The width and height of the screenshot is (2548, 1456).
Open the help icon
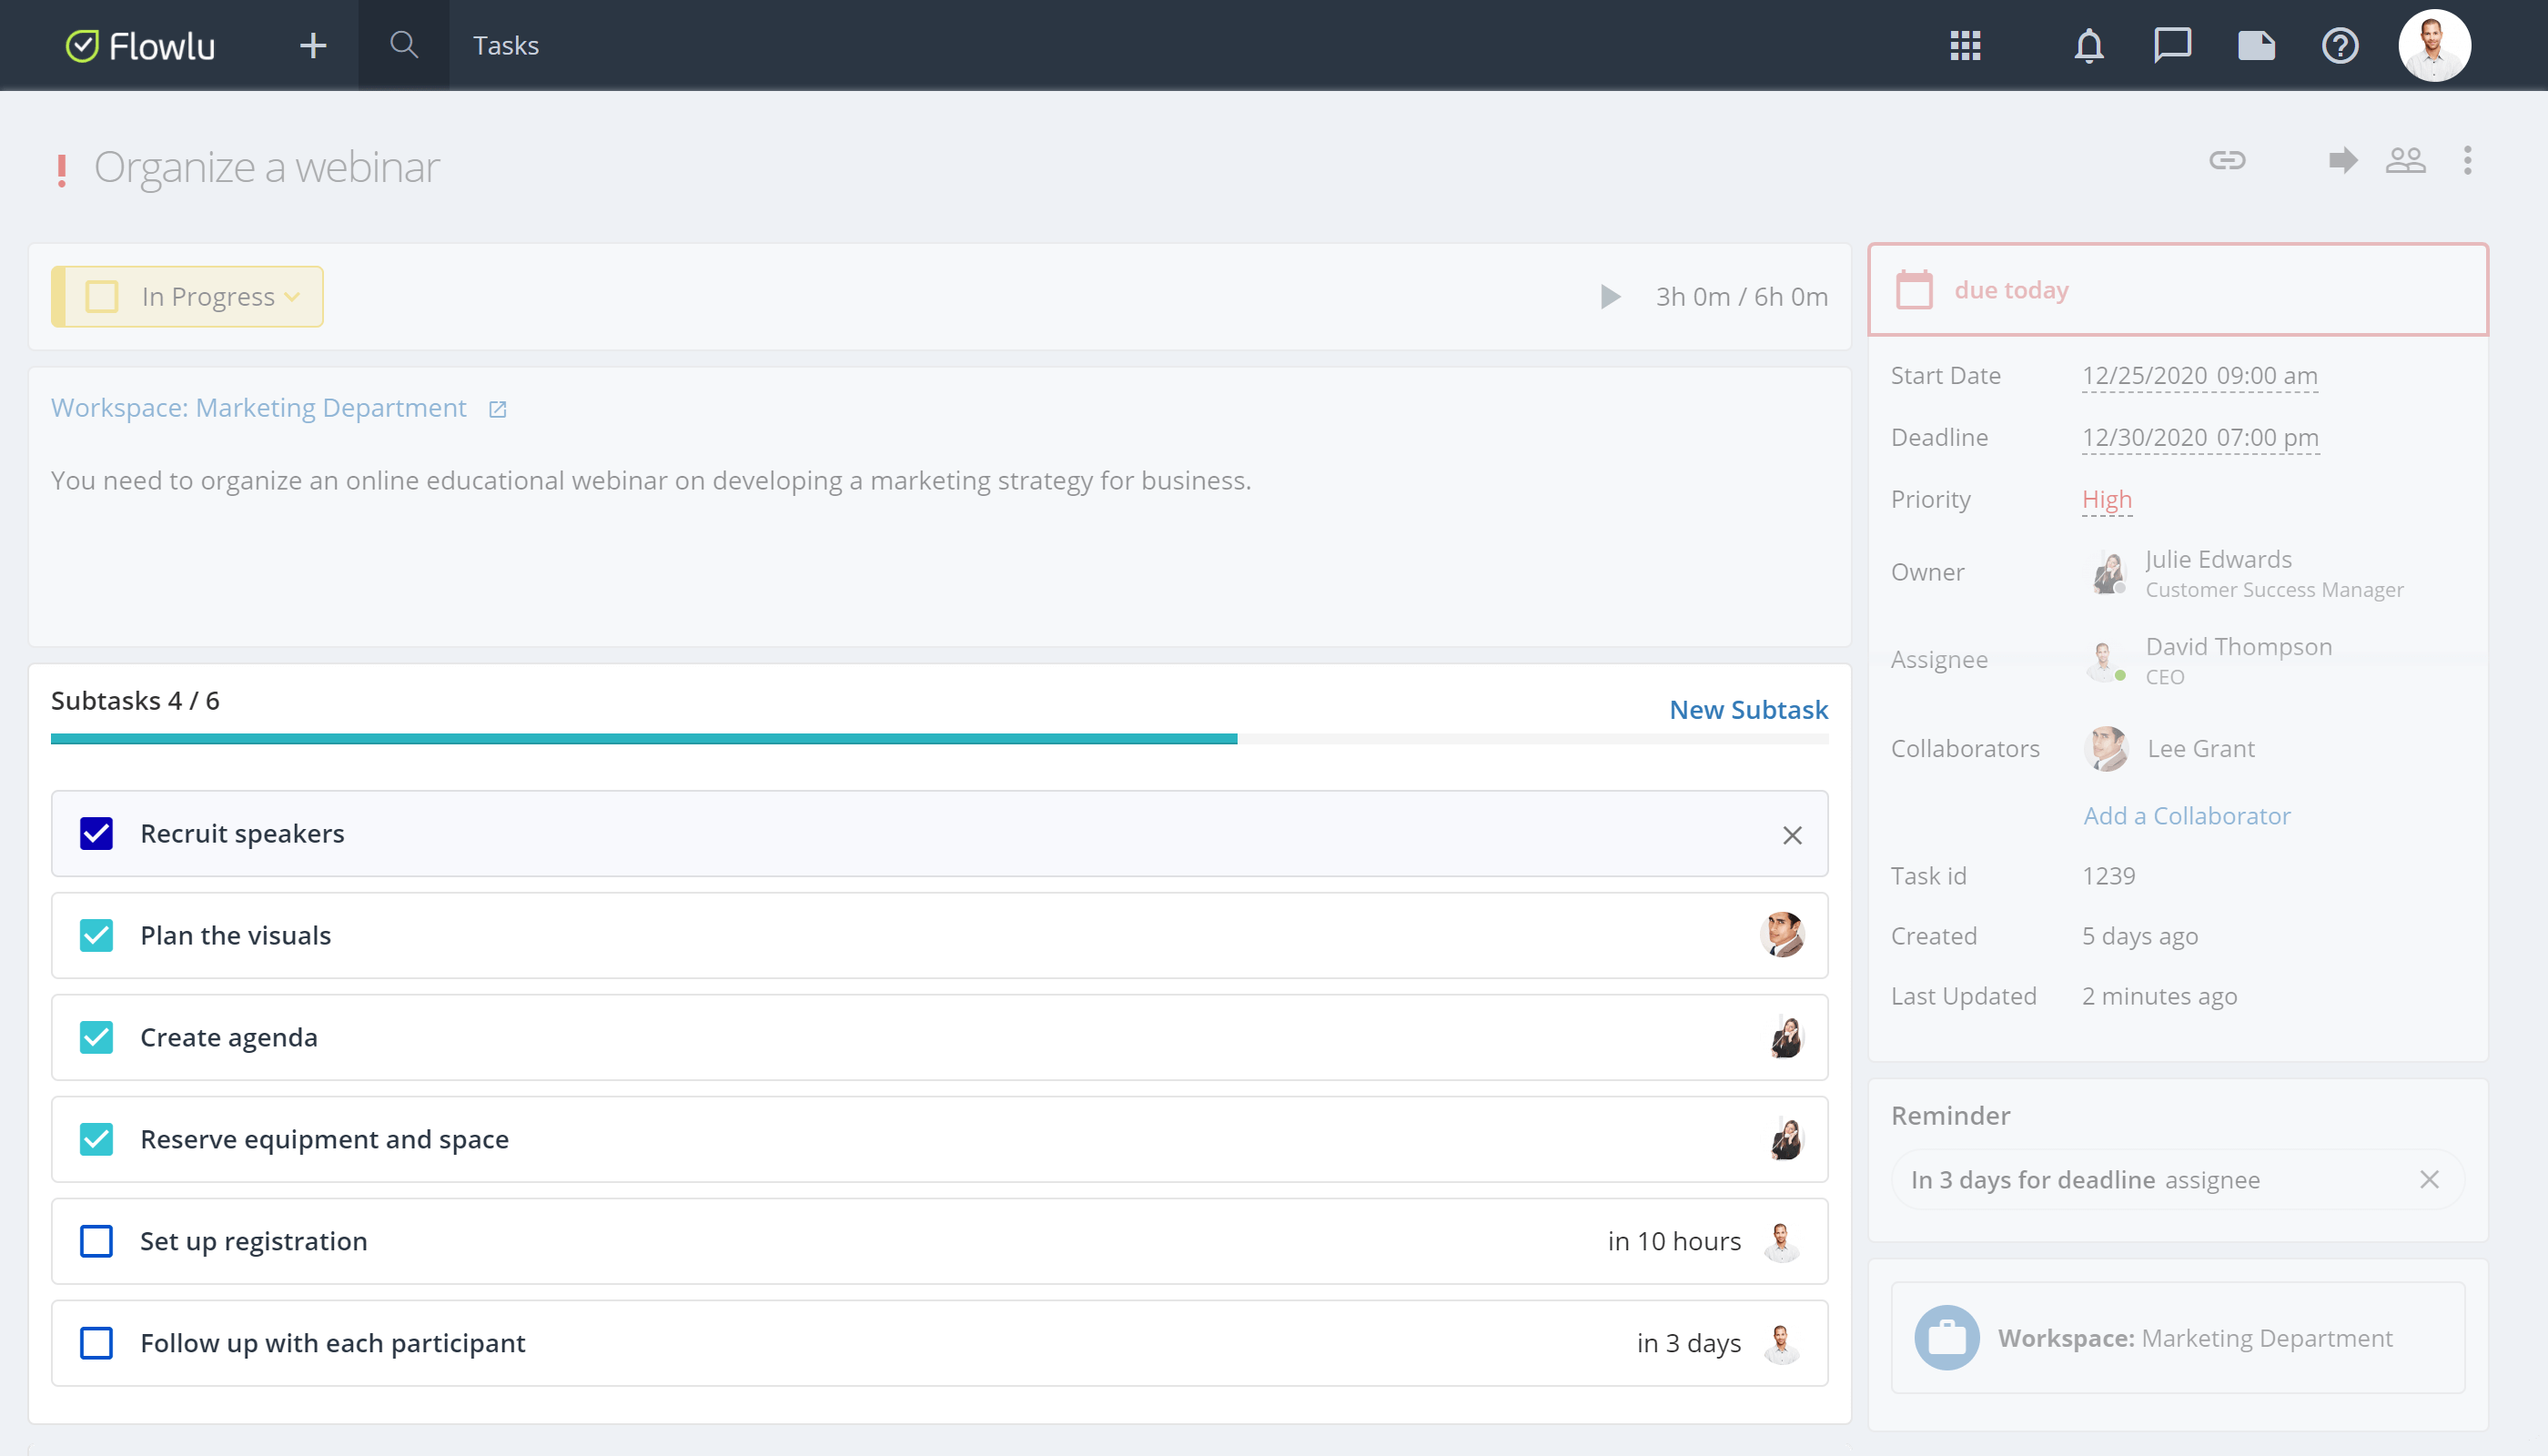[x=2340, y=44]
